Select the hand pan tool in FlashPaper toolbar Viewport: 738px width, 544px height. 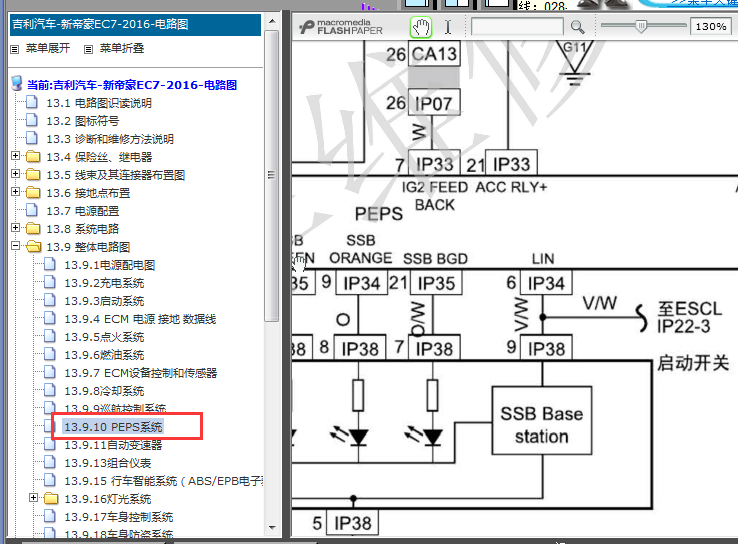[x=421, y=27]
